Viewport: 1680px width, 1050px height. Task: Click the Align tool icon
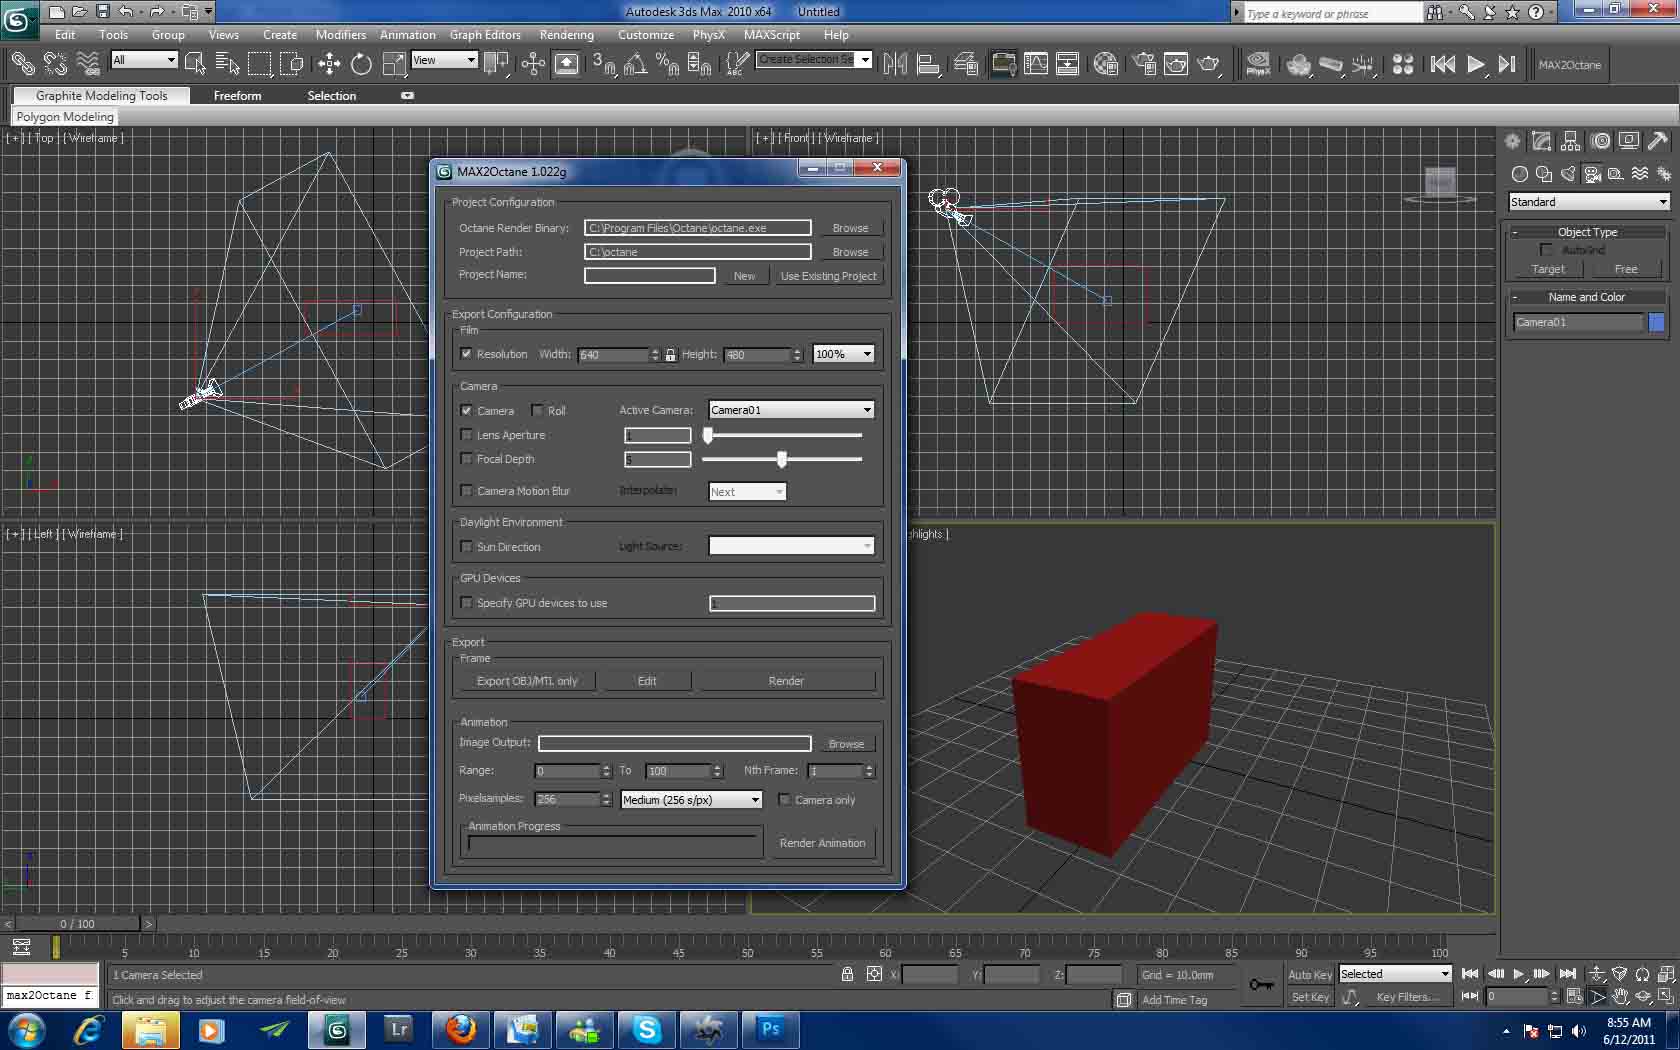pos(928,64)
